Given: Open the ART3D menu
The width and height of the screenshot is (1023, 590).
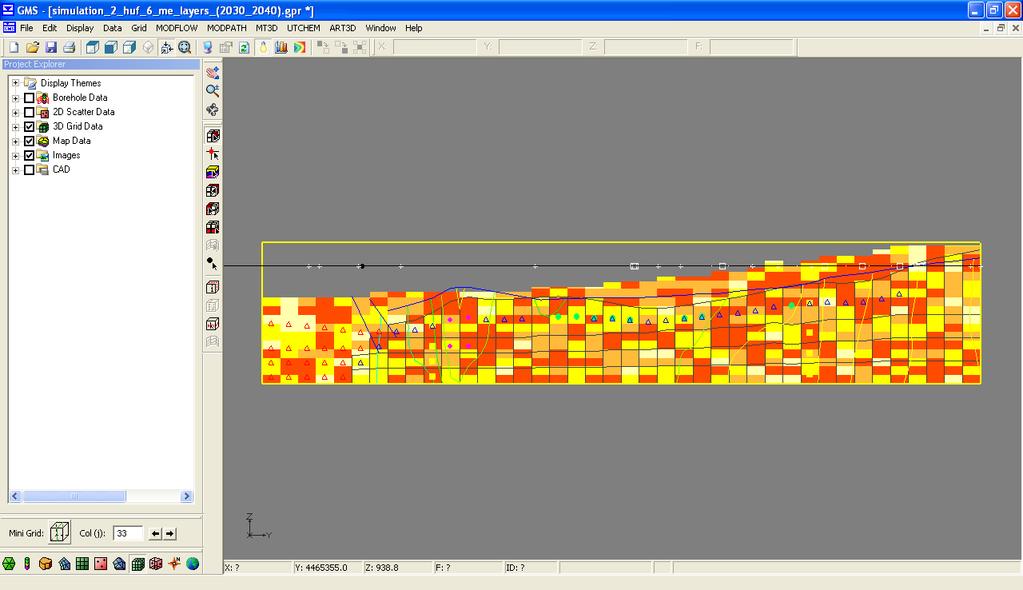Looking at the screenshot, I should 343,28.
